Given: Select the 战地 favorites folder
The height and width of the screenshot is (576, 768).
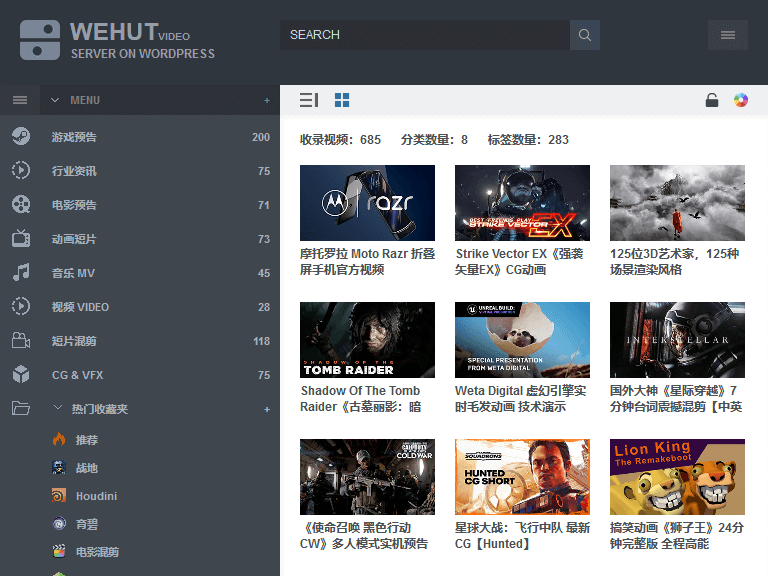Looking at the screenshot, I should pyautogui.click(x=87, y=468).
